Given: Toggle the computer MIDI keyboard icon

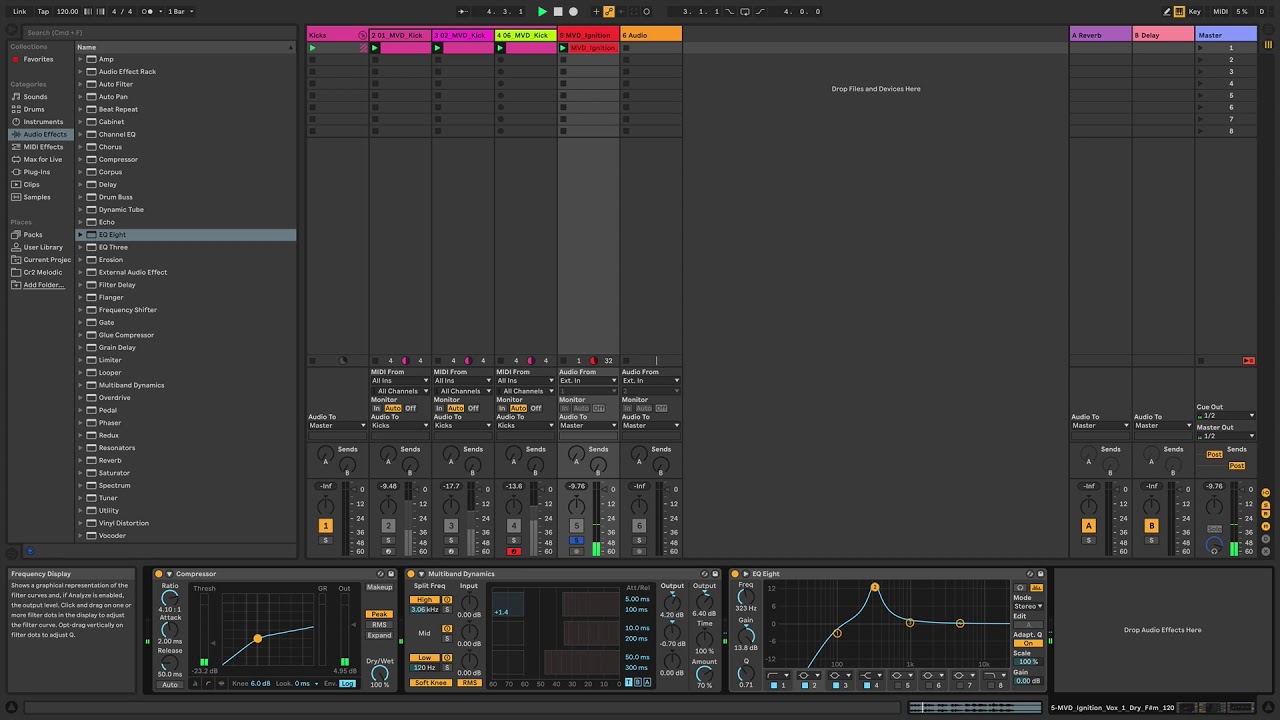Looking at the screenshot, I should pyautogui.click(x=1180, y=11).
